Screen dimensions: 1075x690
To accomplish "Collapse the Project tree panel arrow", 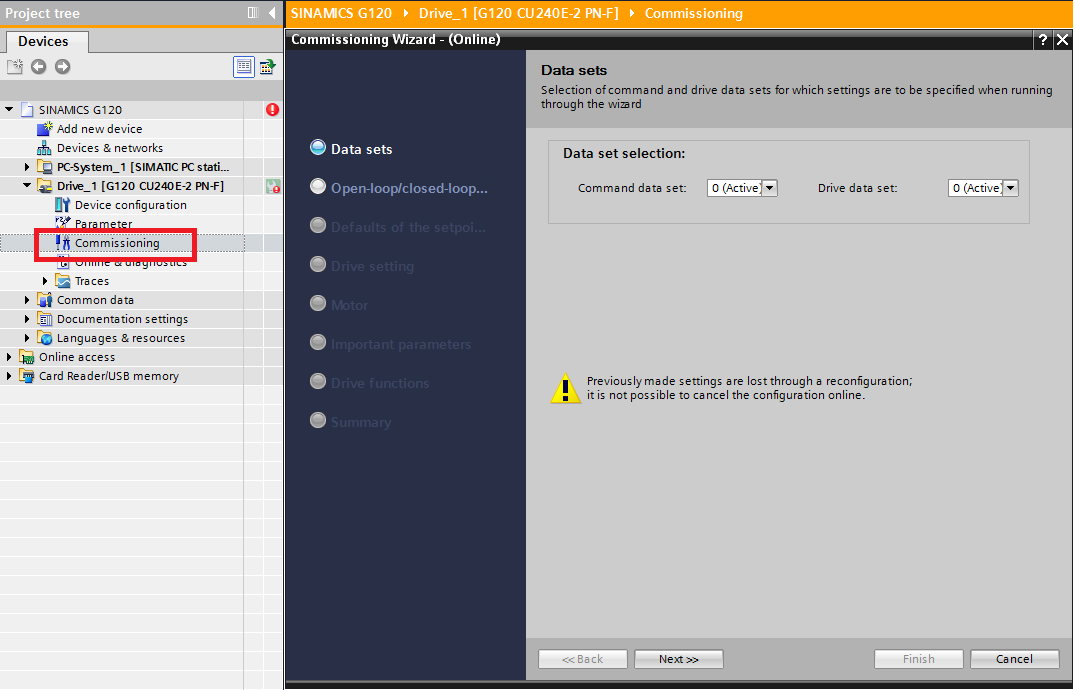I will 272,12.
